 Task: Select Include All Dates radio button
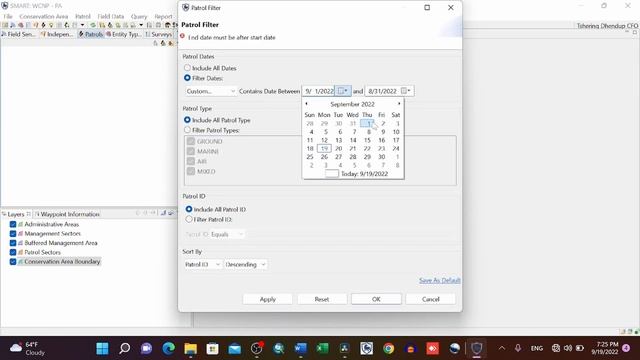click(x=187, y=68)
